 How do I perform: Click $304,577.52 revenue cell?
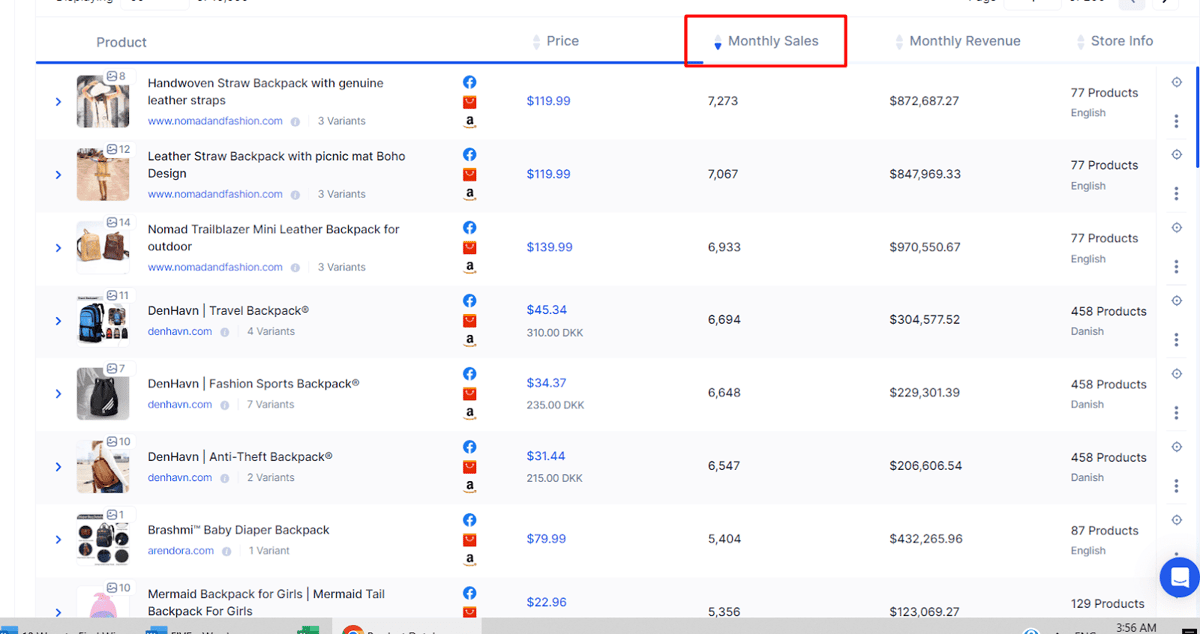(x=925, y=320)
